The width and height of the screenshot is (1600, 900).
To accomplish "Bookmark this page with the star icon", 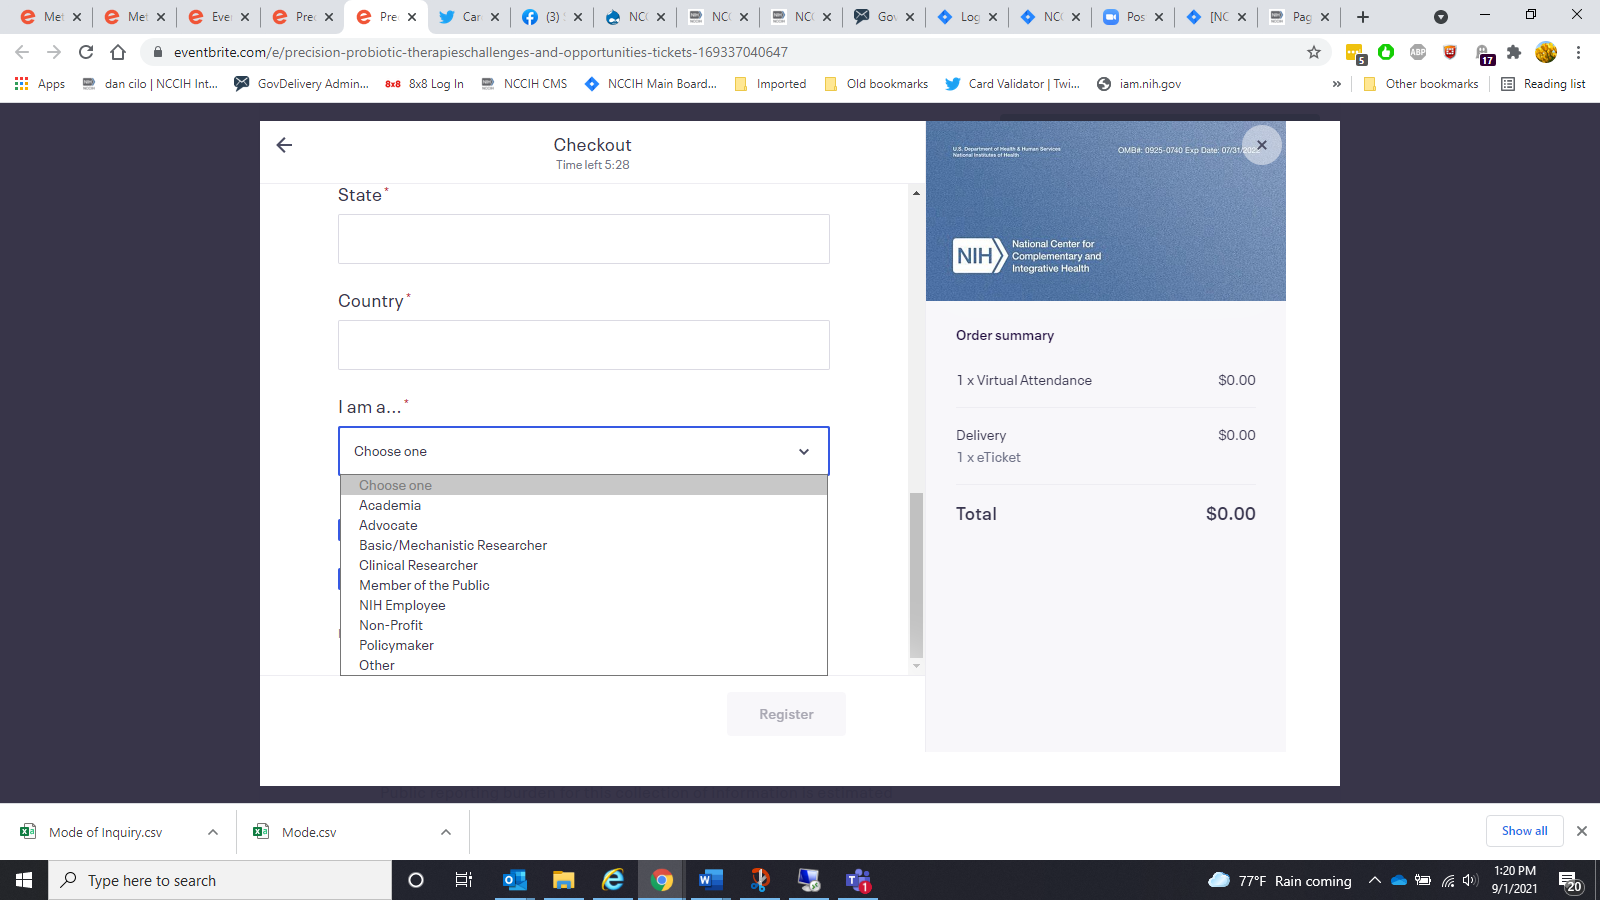I will (x=1314, y=52).
